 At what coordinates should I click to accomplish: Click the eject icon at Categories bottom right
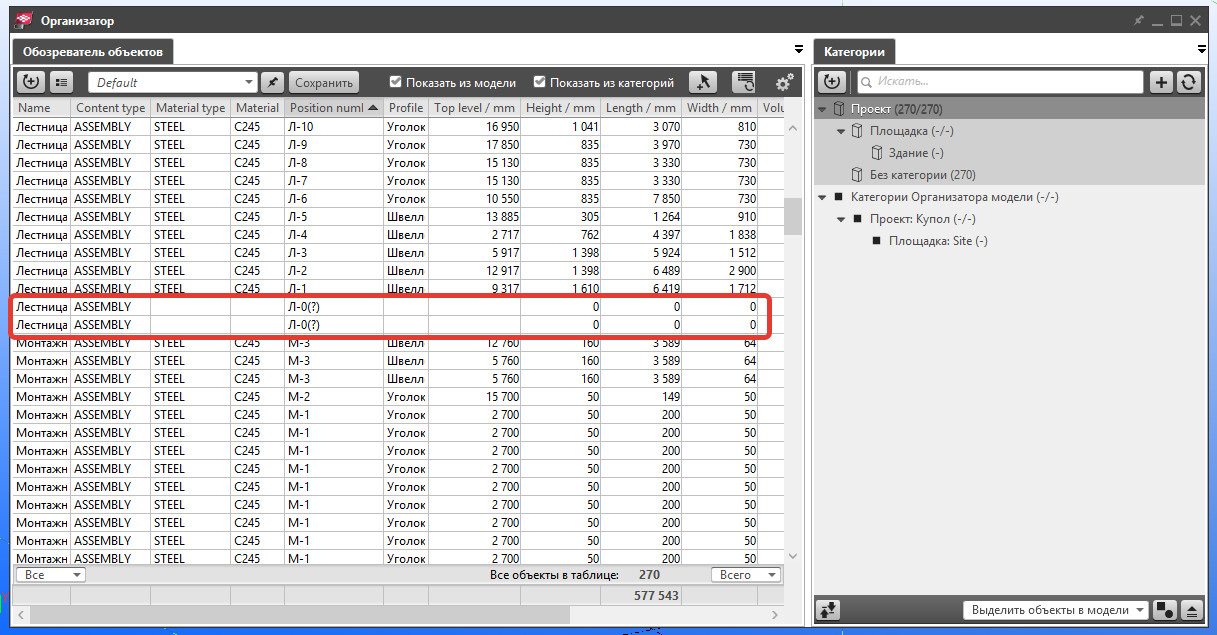pos(1191,610)
